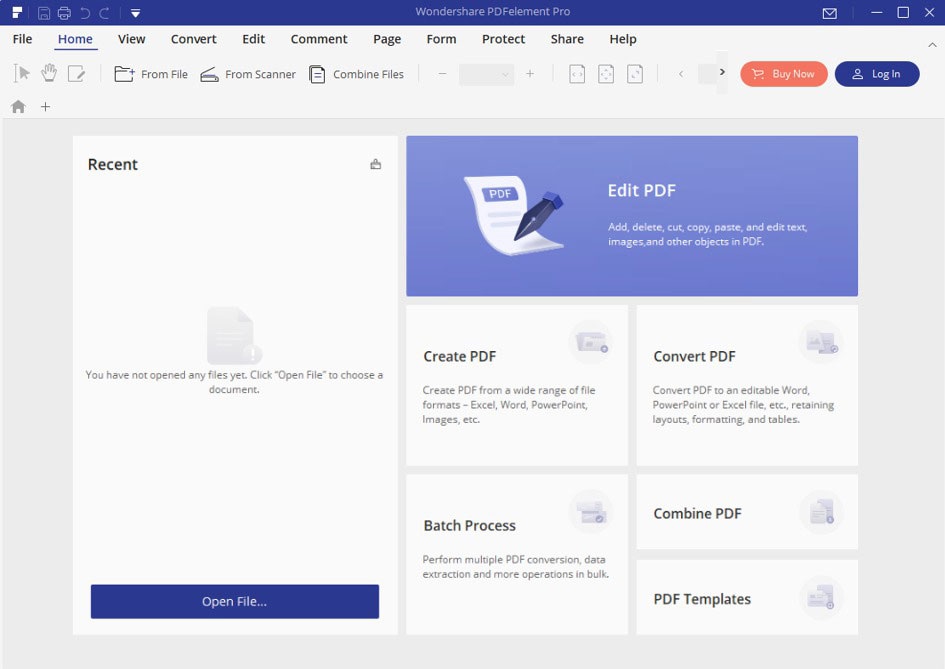Viewport: 945px width, 669px height.
Task: Switch to the Convert menu
Action: (x=193, y=39)
